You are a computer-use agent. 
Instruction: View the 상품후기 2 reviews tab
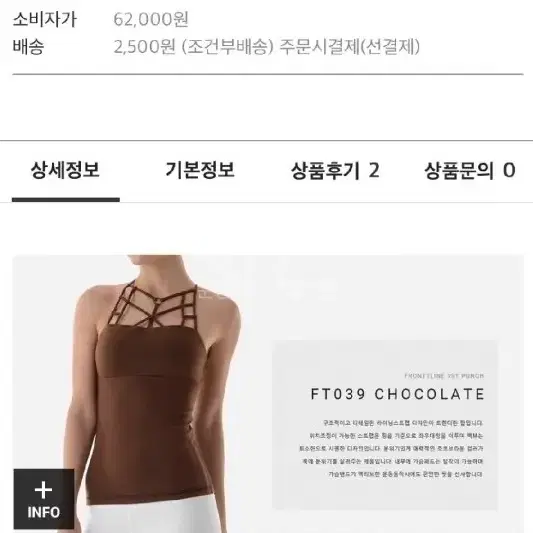(335, 170)
